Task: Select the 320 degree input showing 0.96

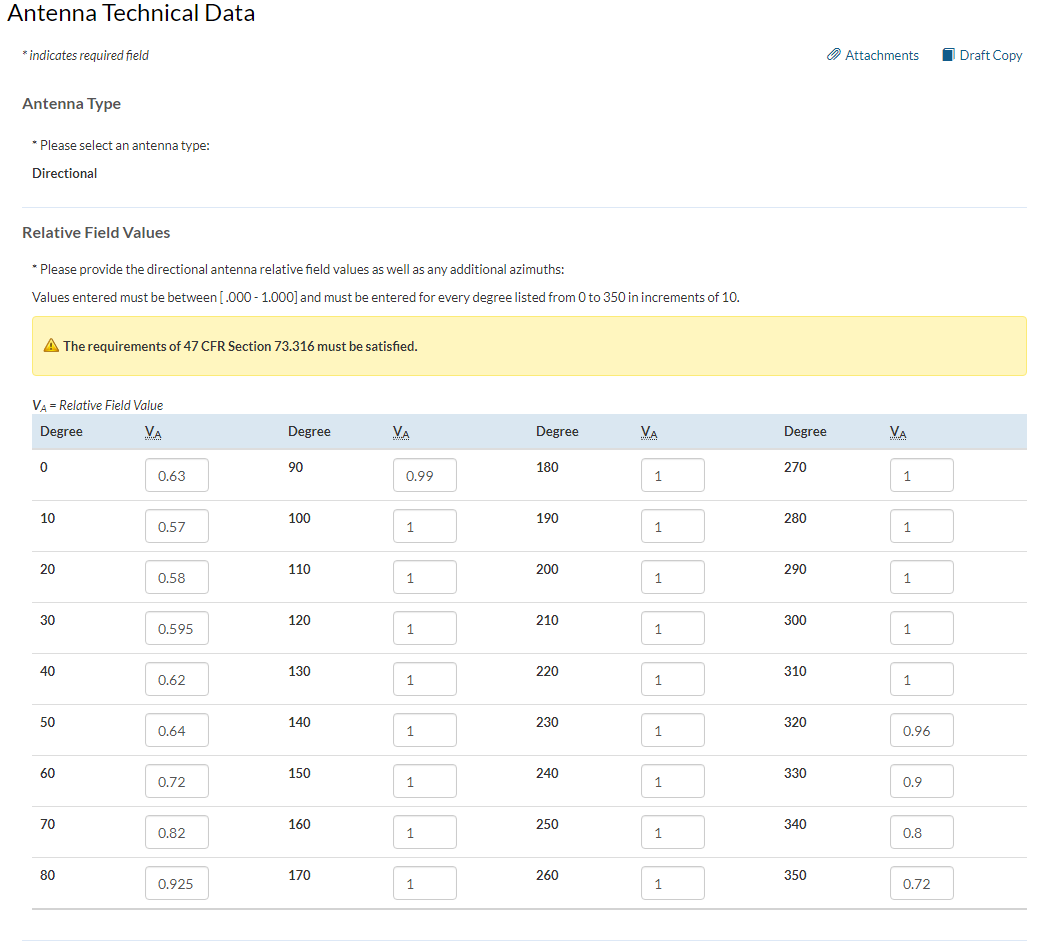Action: [921, 731]
